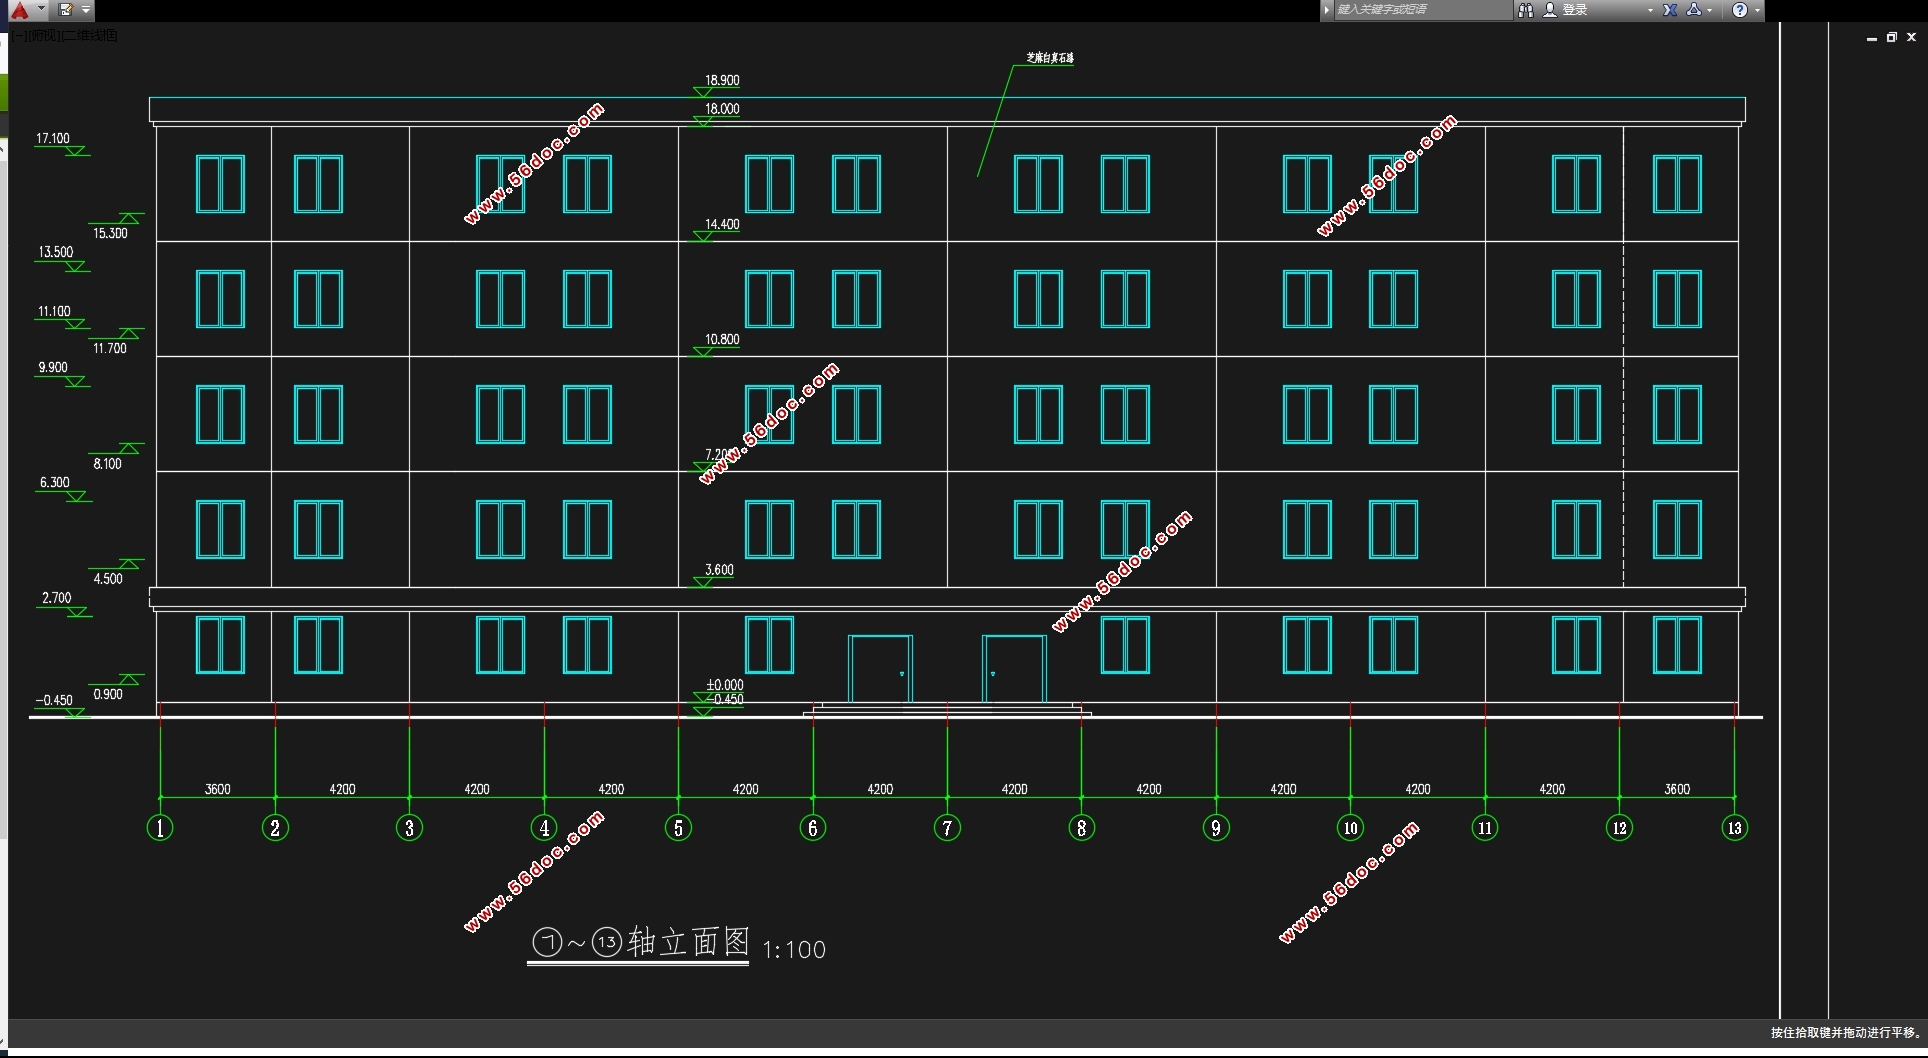
Task: Open the customize quick access toolbar dropdown
Action: point(86,10)
